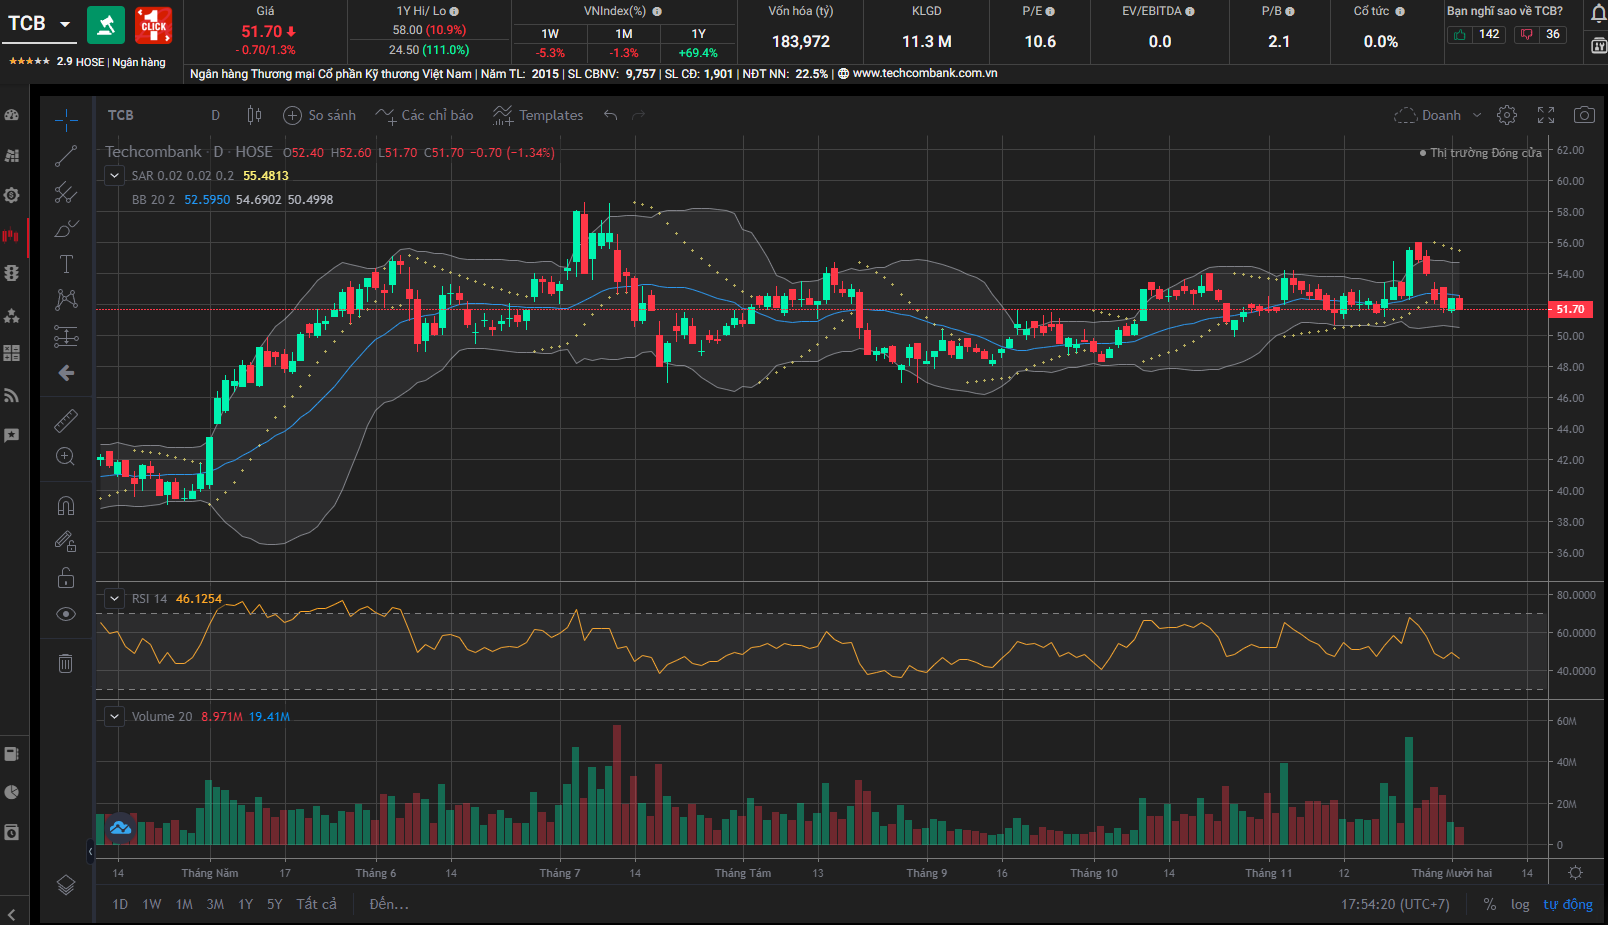Image resolution: width=1608 pixels, height=925 pixels.
Task: Open the heatmap grid sidebar icon
Action: (x=12, y=156)
